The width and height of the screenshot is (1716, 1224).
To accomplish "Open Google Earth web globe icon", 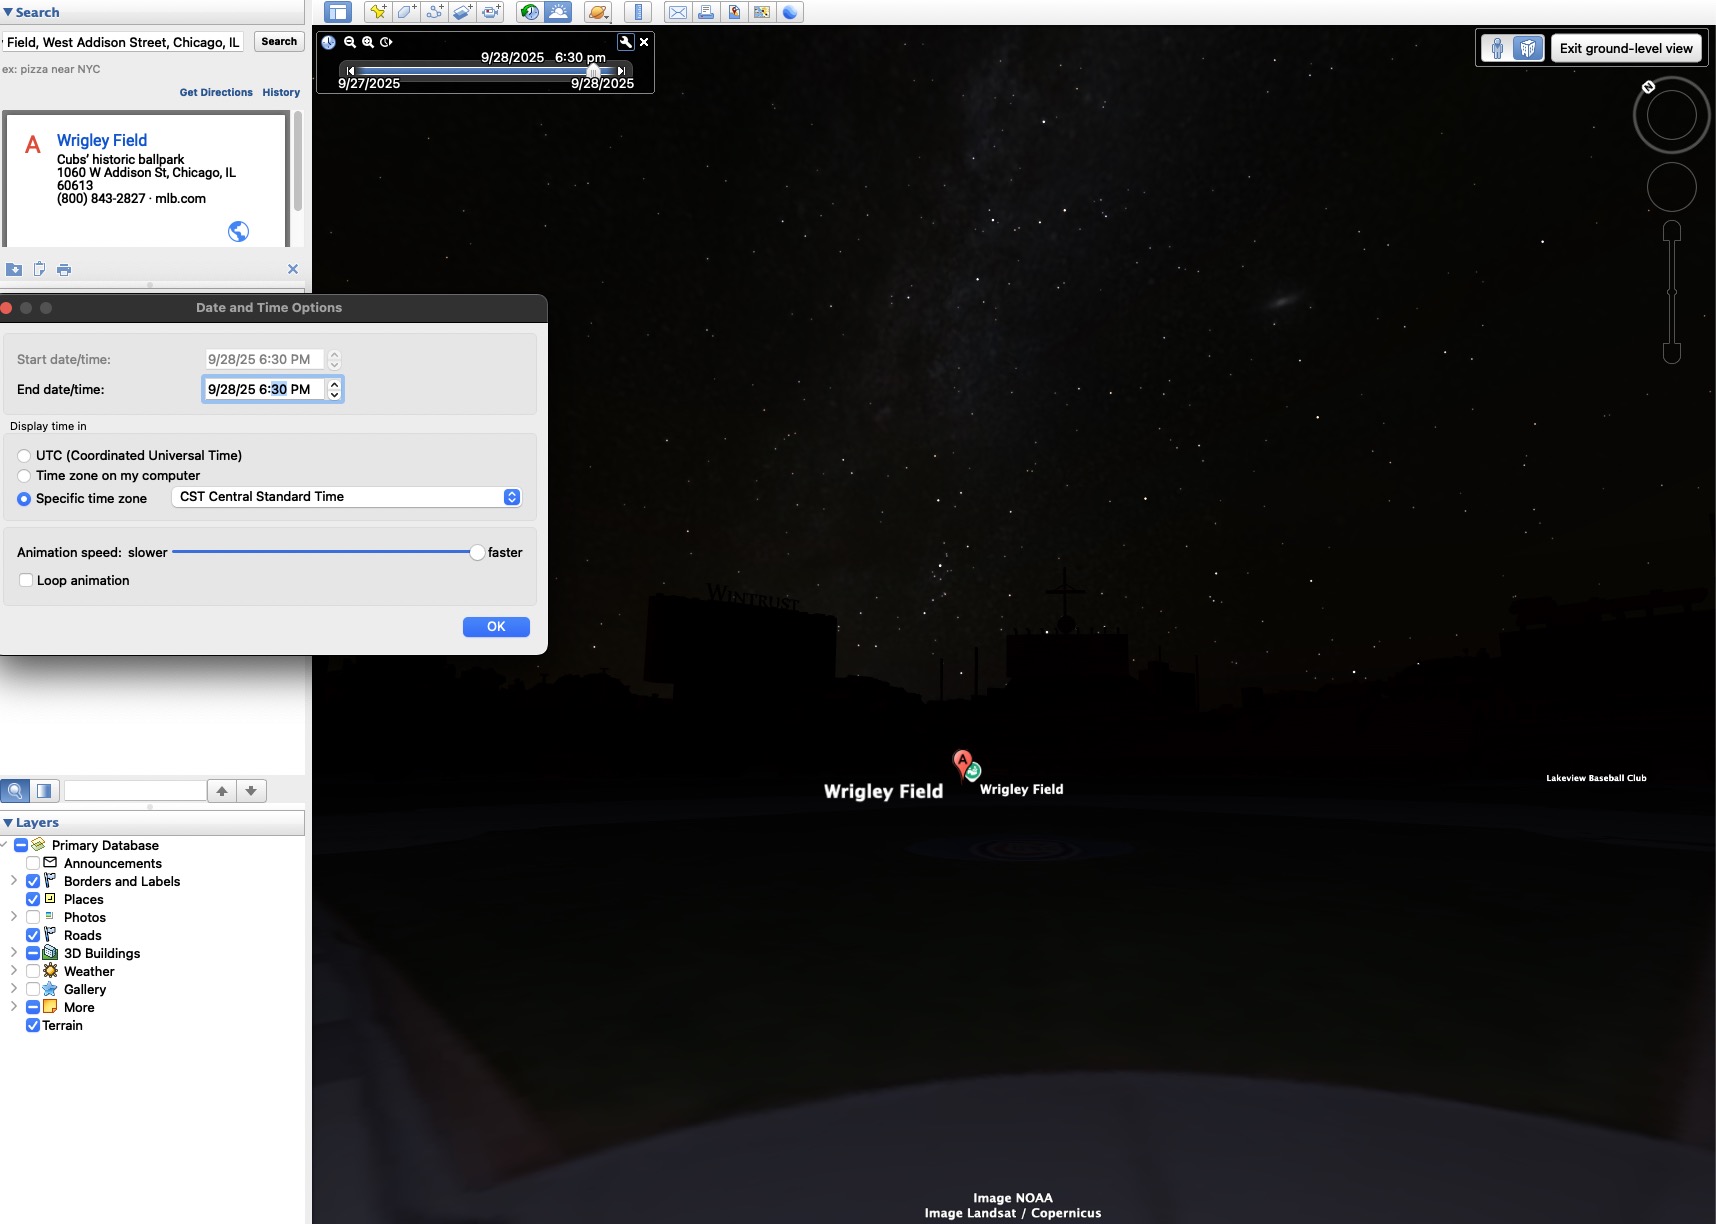I will (790, 12).
